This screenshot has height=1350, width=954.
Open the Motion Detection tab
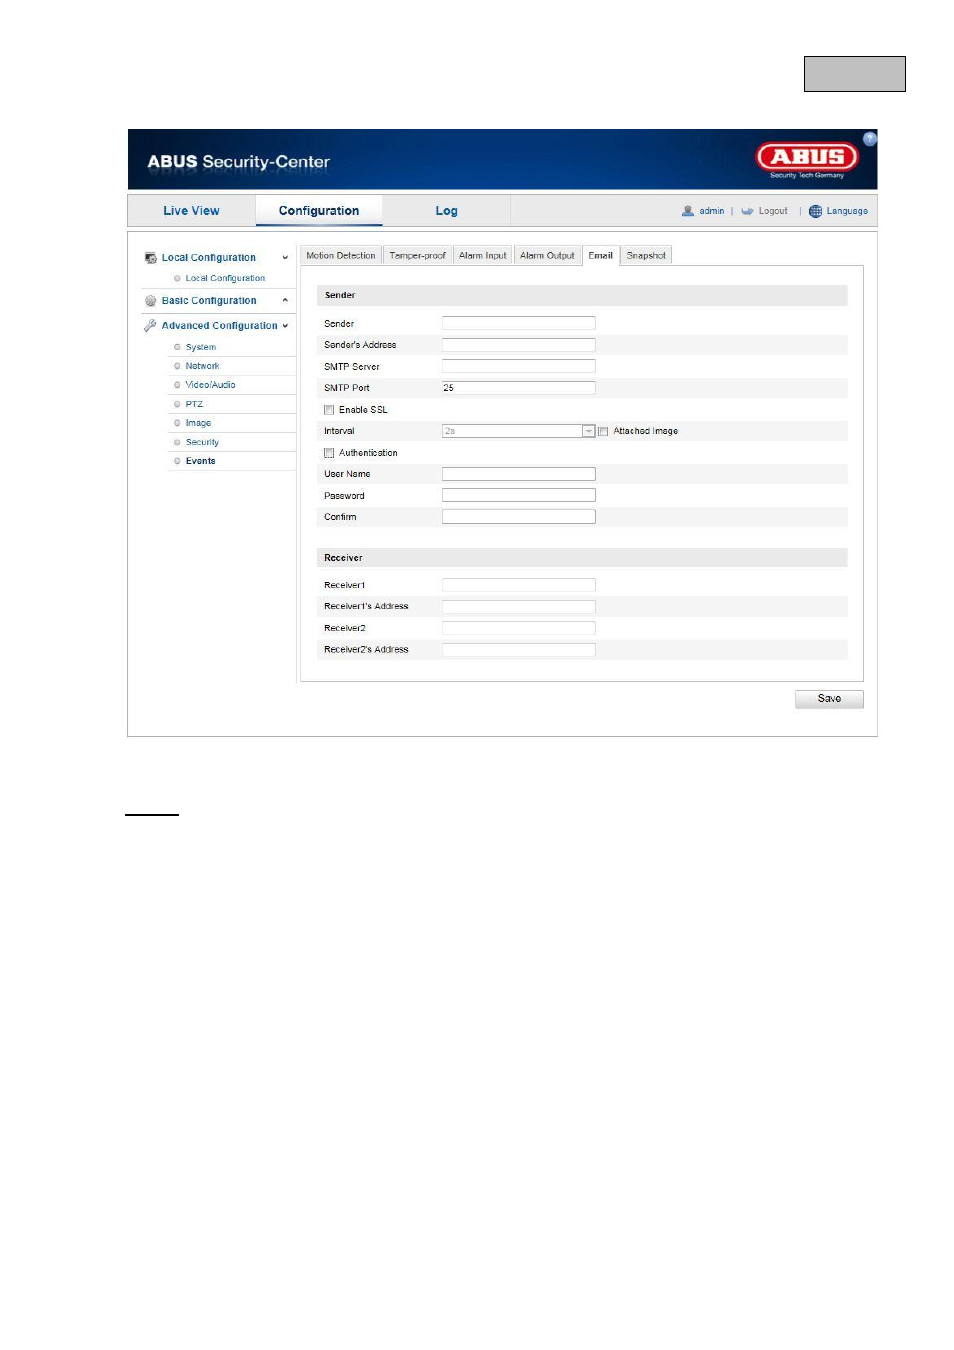341,256
